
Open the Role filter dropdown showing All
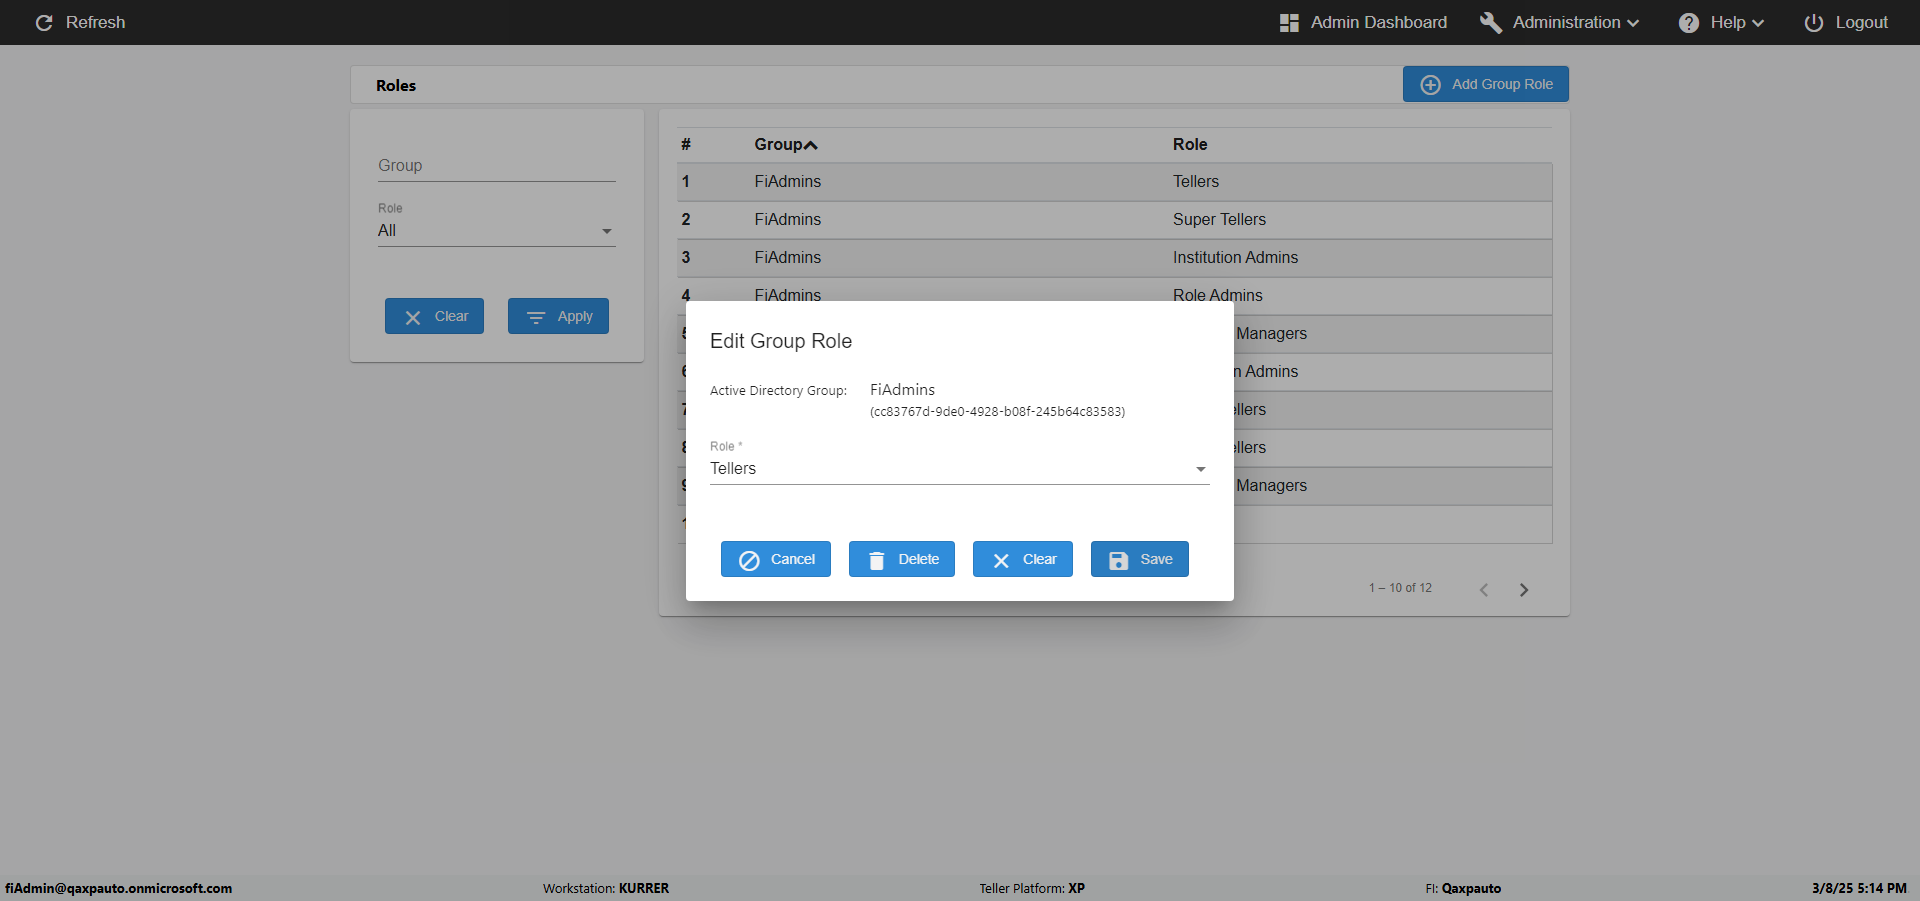click(x=496, y=231)
